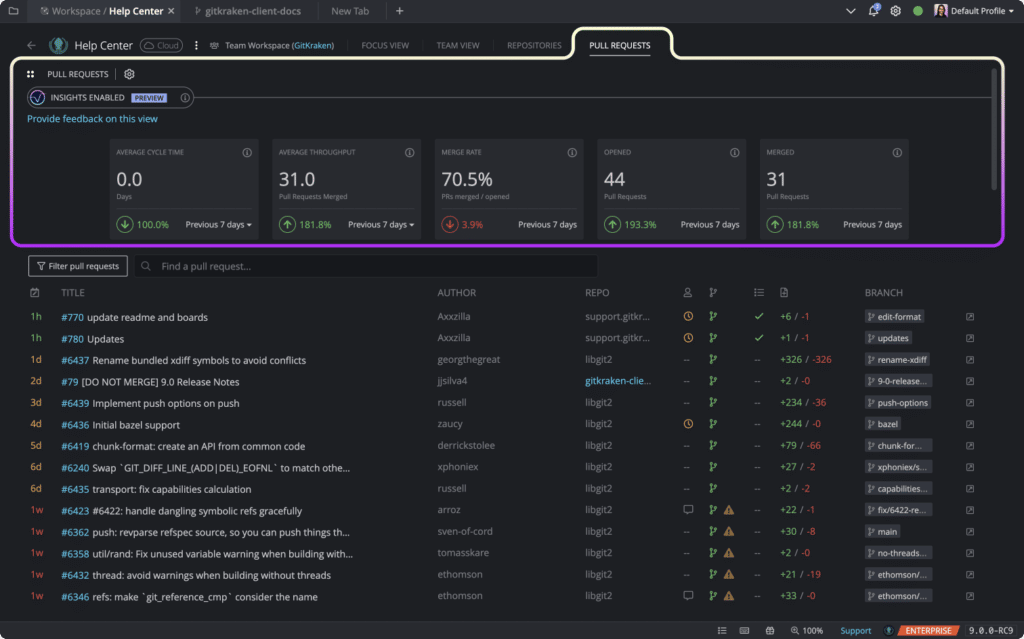Open pull request #6439 Implement push options
1024x639 pixels.
click(150, 403)
